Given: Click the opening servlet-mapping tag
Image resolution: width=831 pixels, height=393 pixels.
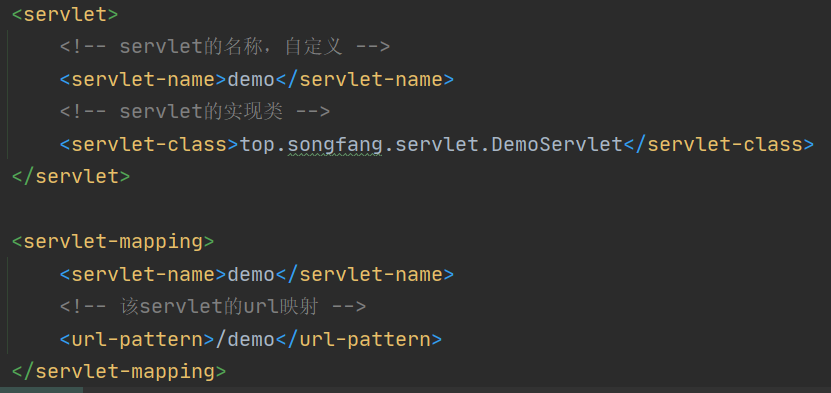Looking at the screenshot, I should coord(112,242).
